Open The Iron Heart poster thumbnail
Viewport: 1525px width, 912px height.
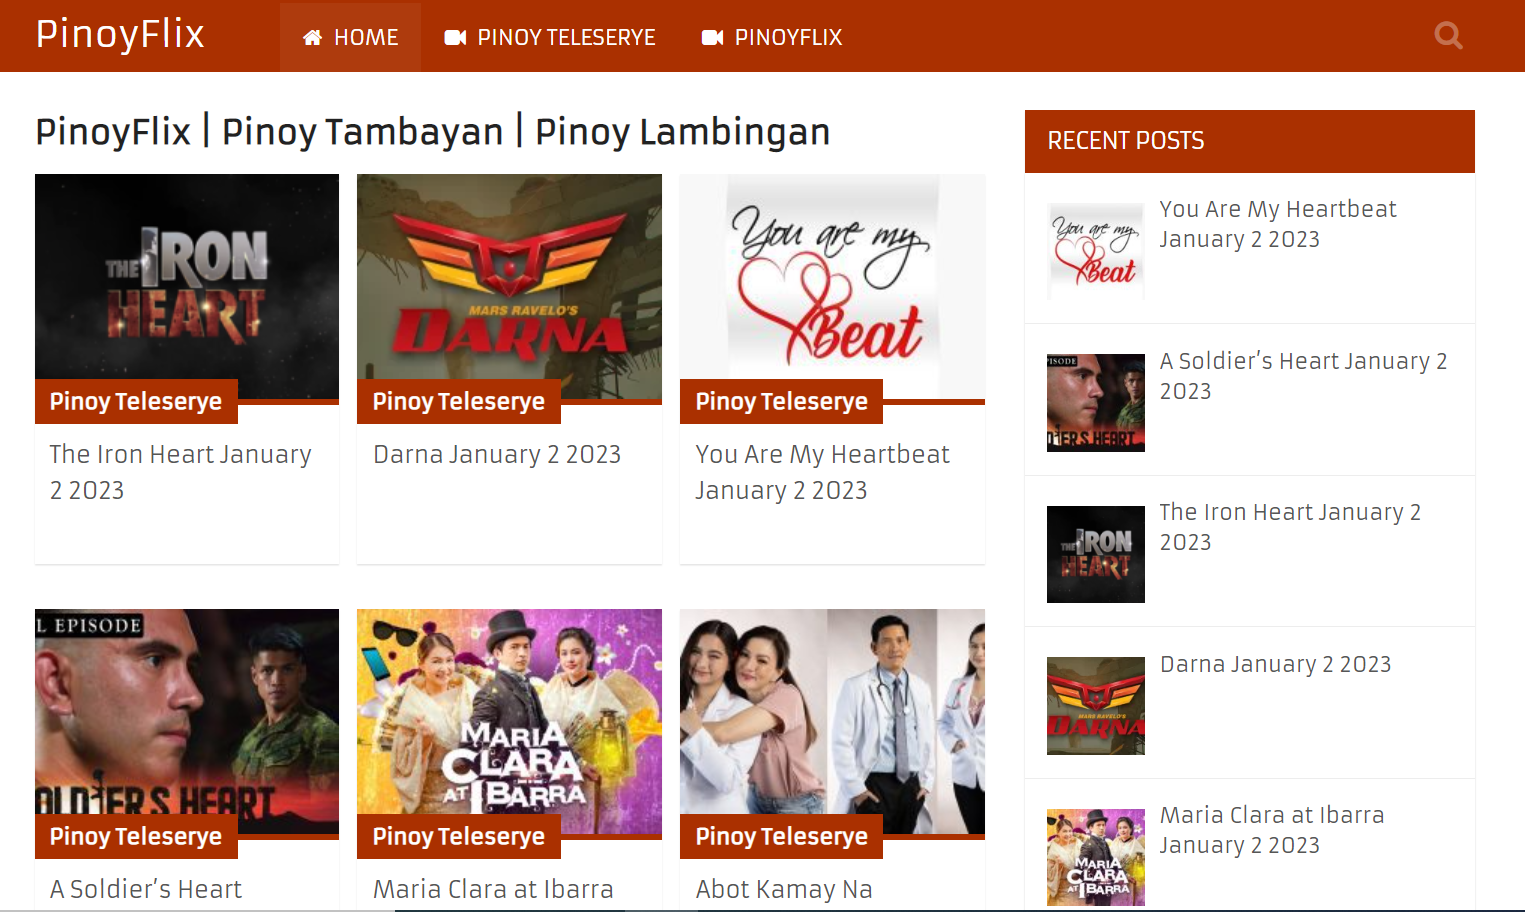187,280
